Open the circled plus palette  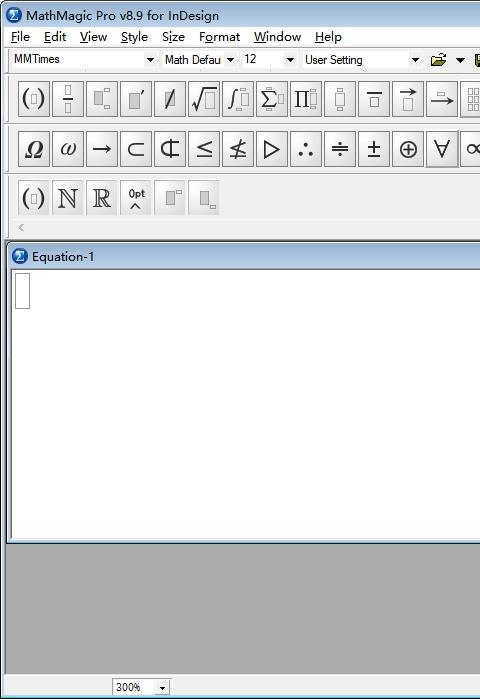point(408,149)
